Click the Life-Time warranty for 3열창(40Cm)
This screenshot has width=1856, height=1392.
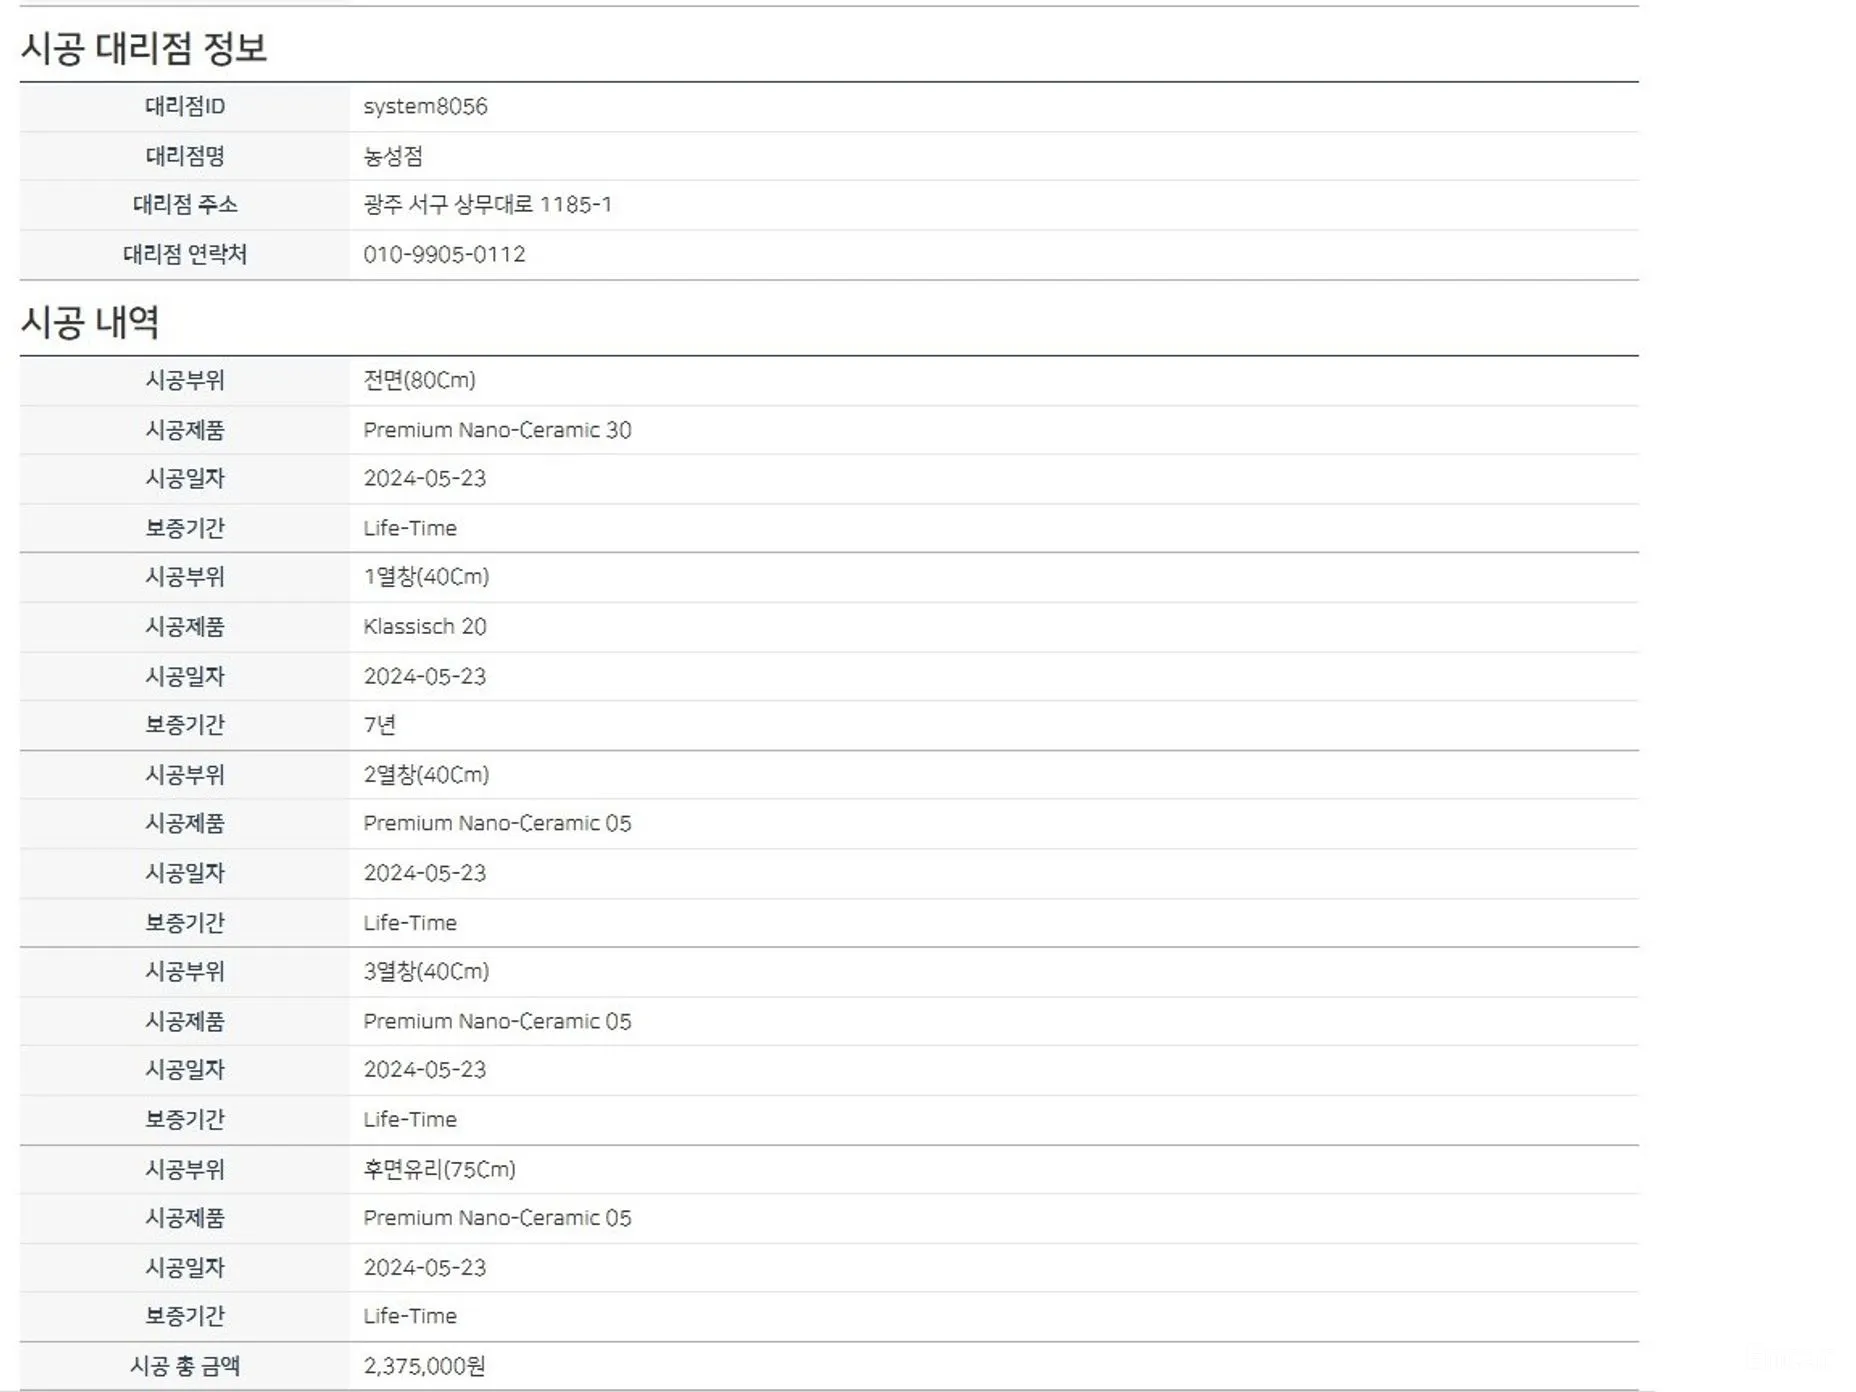(x=410, y=1119)
